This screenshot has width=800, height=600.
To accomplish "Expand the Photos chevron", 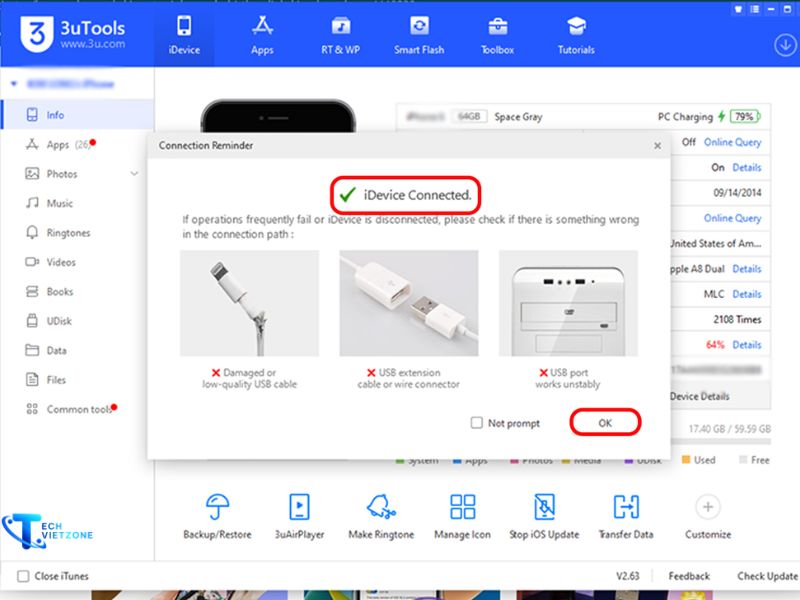I will point(134,174).
